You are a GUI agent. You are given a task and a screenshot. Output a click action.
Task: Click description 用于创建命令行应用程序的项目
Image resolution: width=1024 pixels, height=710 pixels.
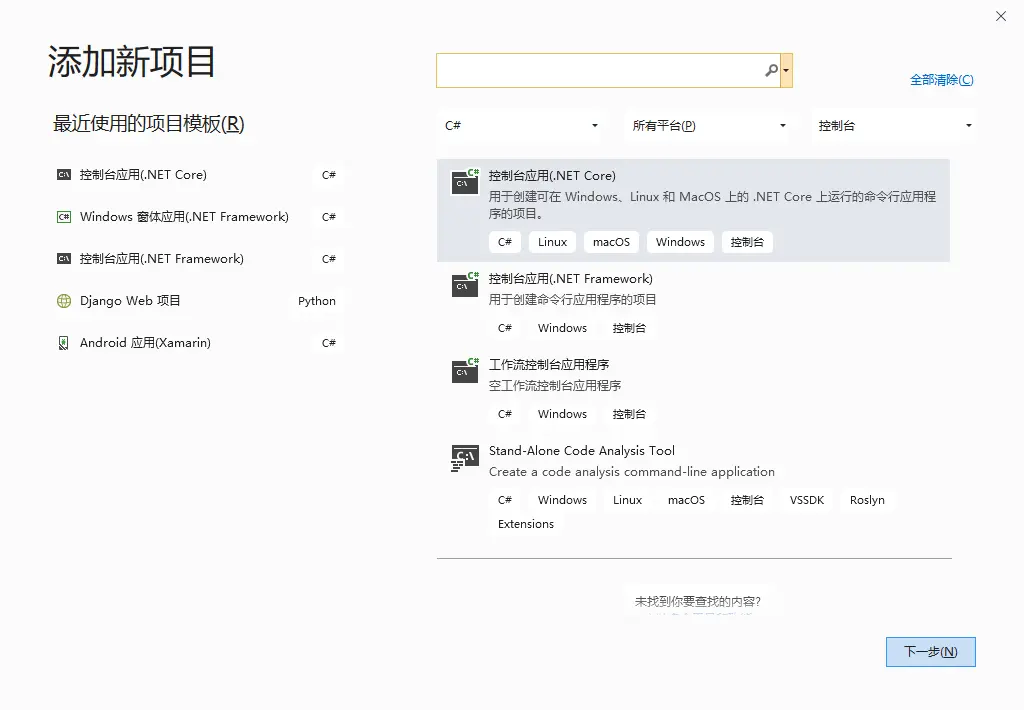point(573,300)
